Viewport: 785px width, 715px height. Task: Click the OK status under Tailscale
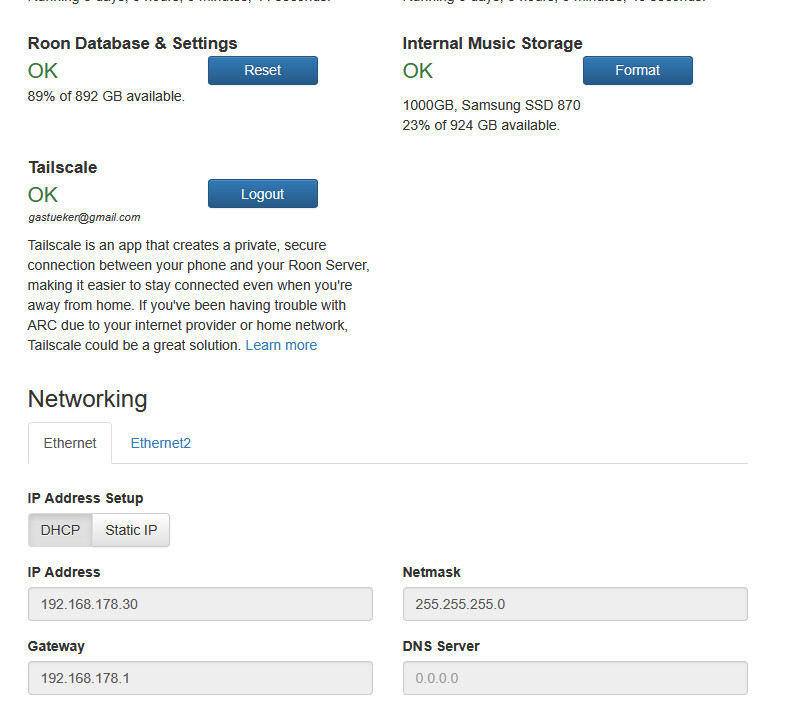43,194
